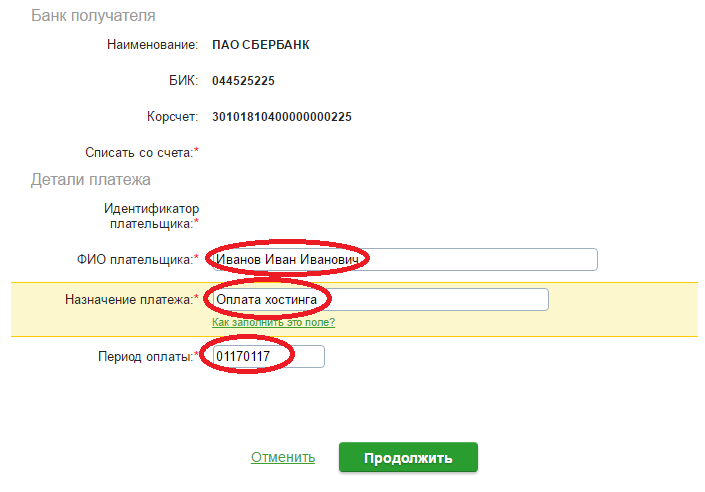This screenshot has width=705, height=492.
Task: Open the 'Как заполнить это поле?' help link
Action: click(273, 322)
